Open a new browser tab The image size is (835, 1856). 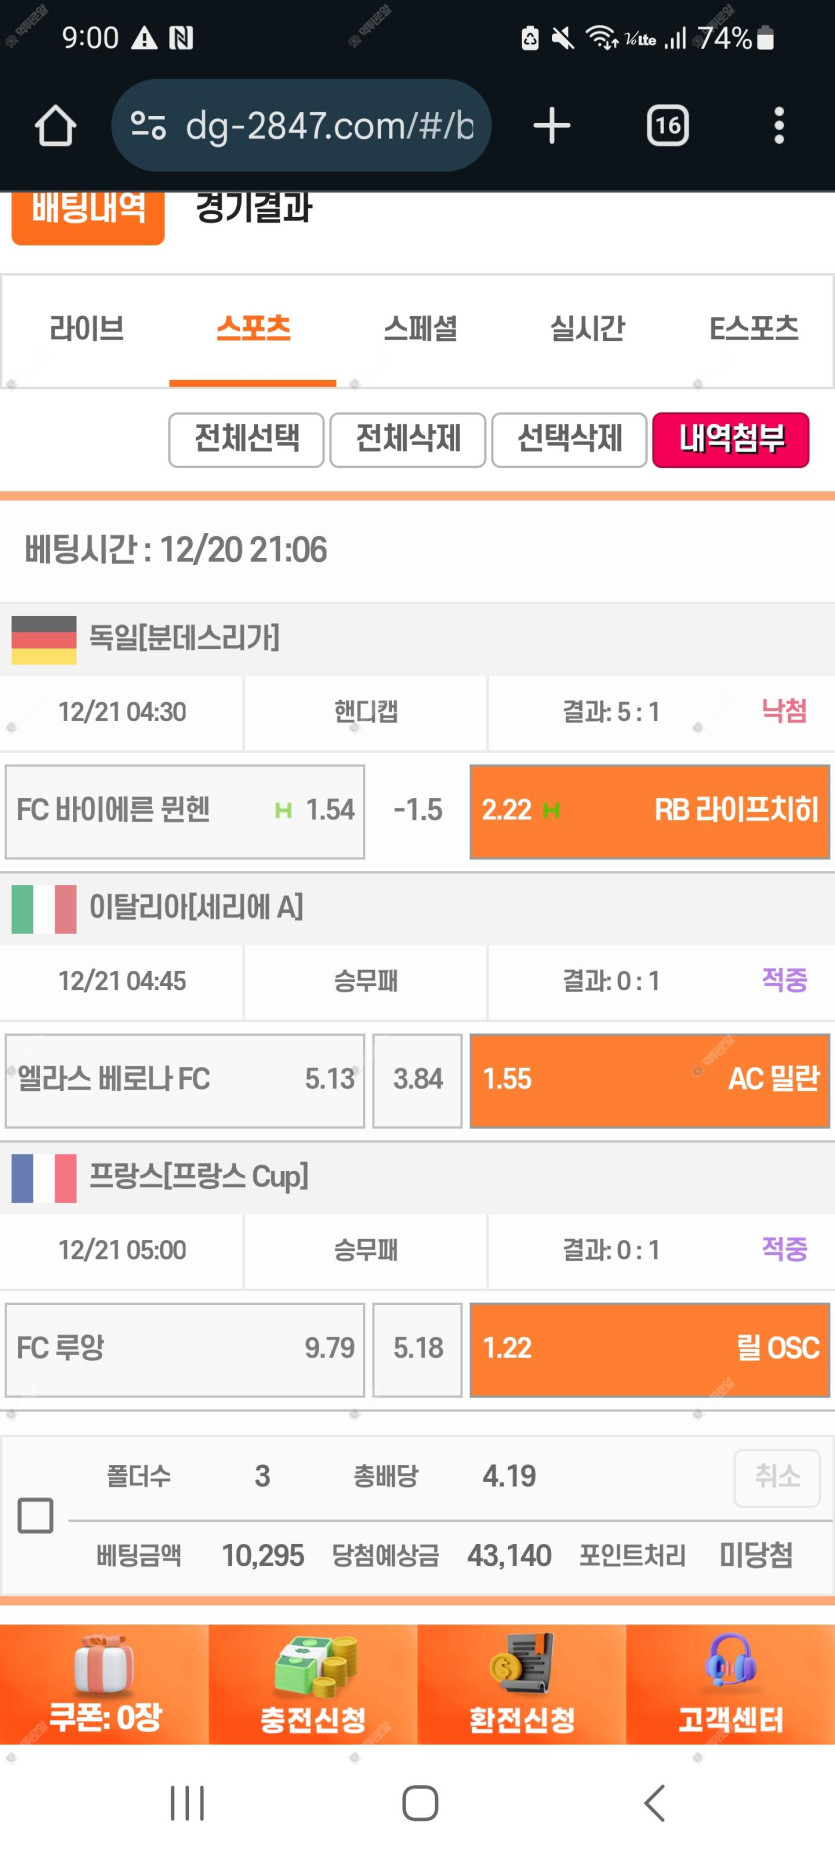click(551, 126)
